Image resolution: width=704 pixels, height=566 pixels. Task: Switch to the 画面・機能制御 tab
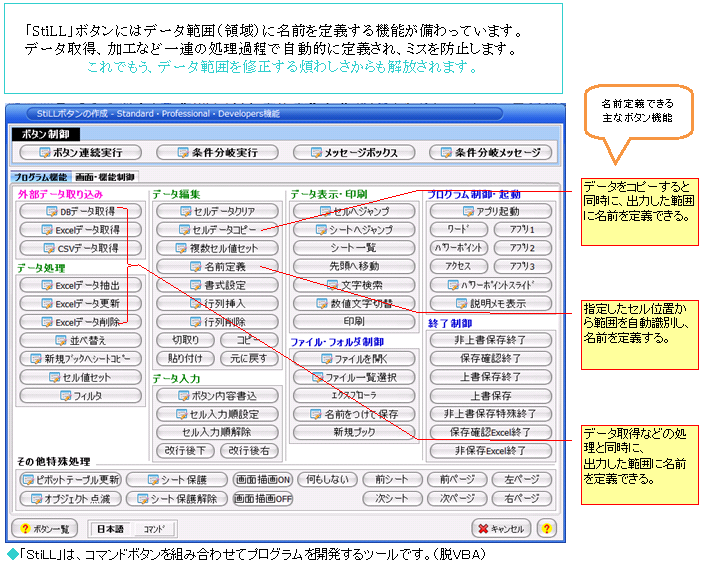coord(105,177)
